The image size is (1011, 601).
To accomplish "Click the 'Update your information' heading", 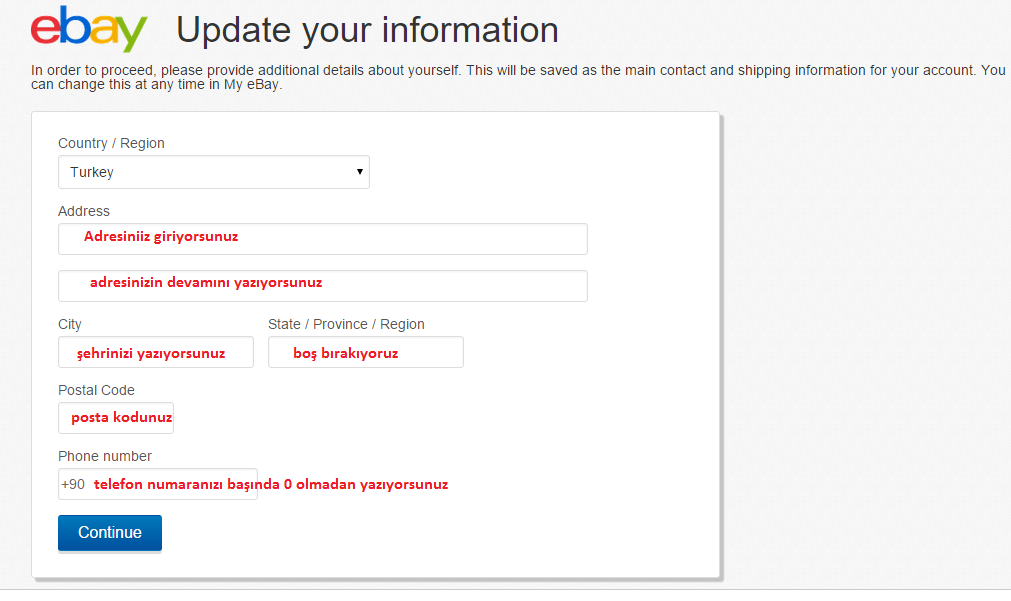I will coord(367,30).
